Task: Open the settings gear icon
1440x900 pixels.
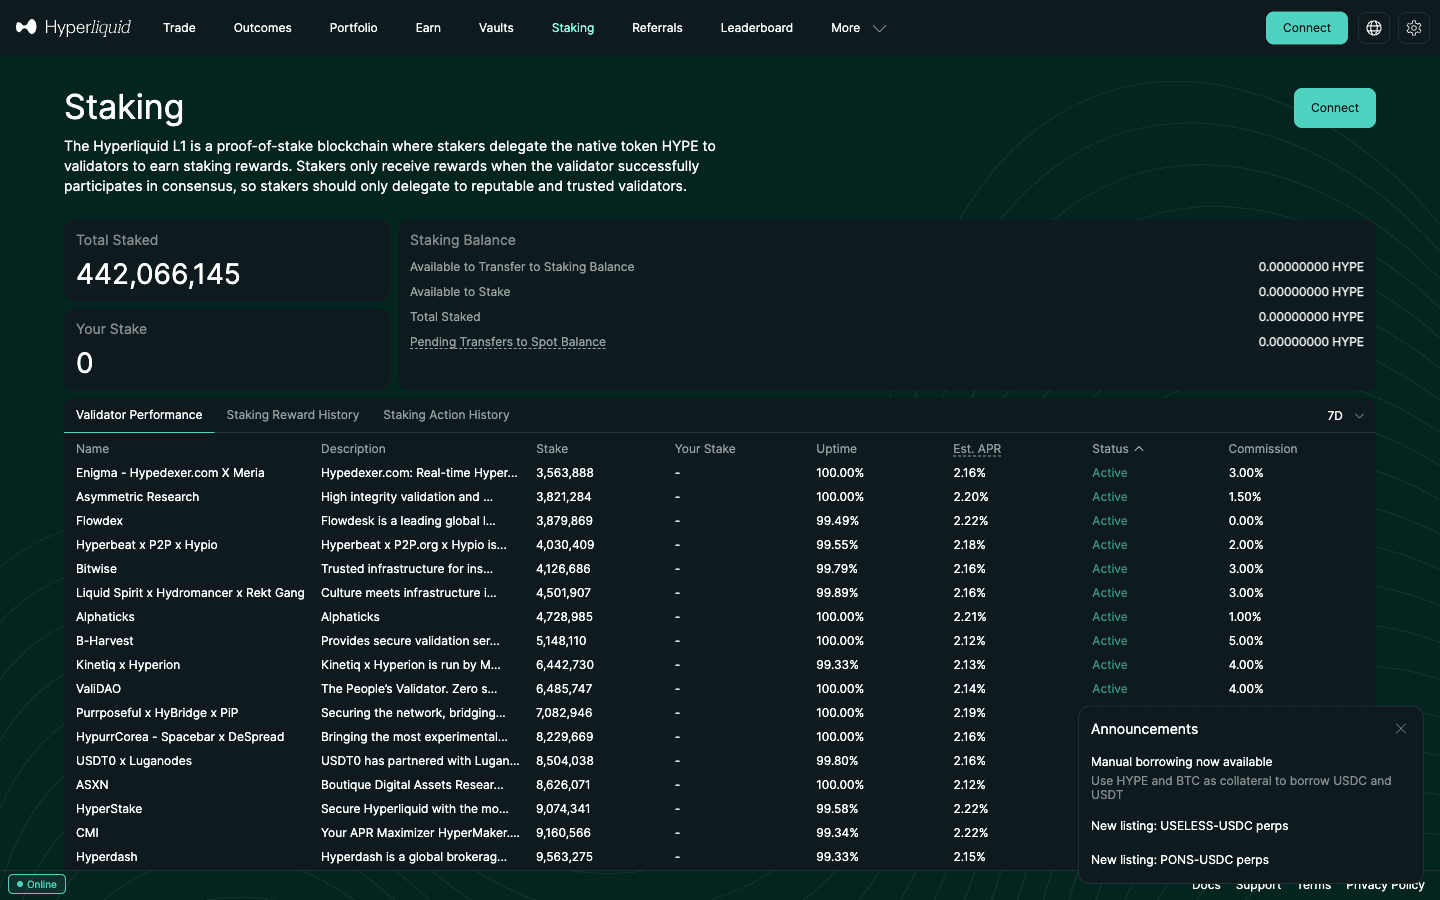Action: click(x=1414, y=28)
